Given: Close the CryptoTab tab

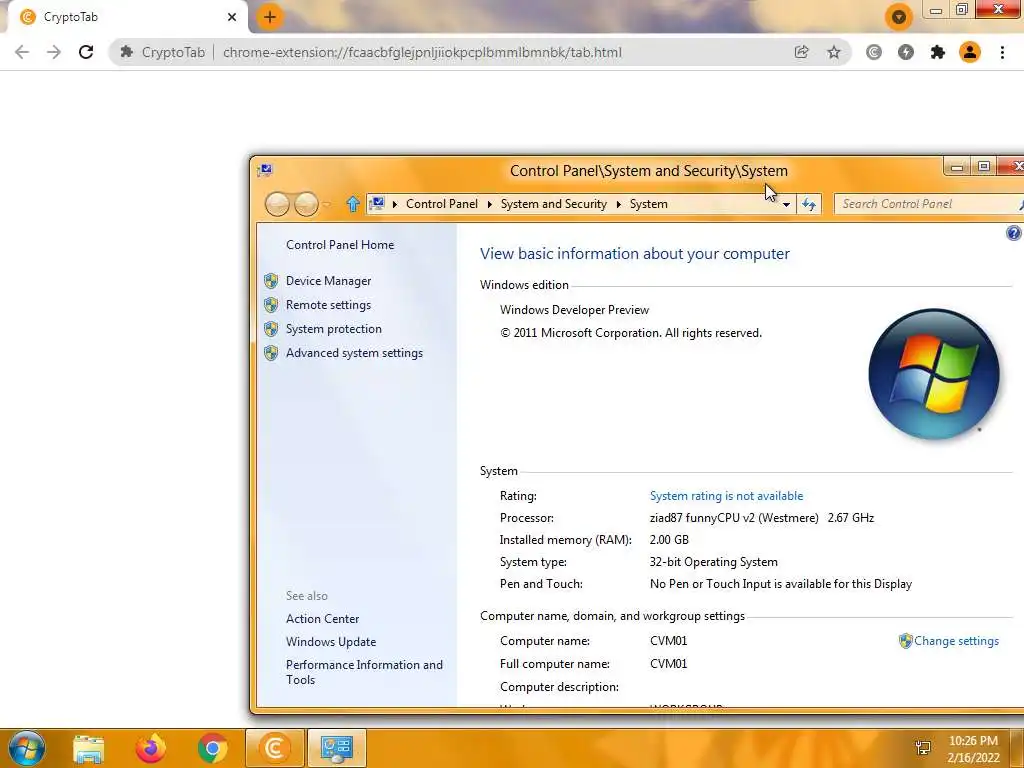Looking at the screenshot, I should pos(232,17).
